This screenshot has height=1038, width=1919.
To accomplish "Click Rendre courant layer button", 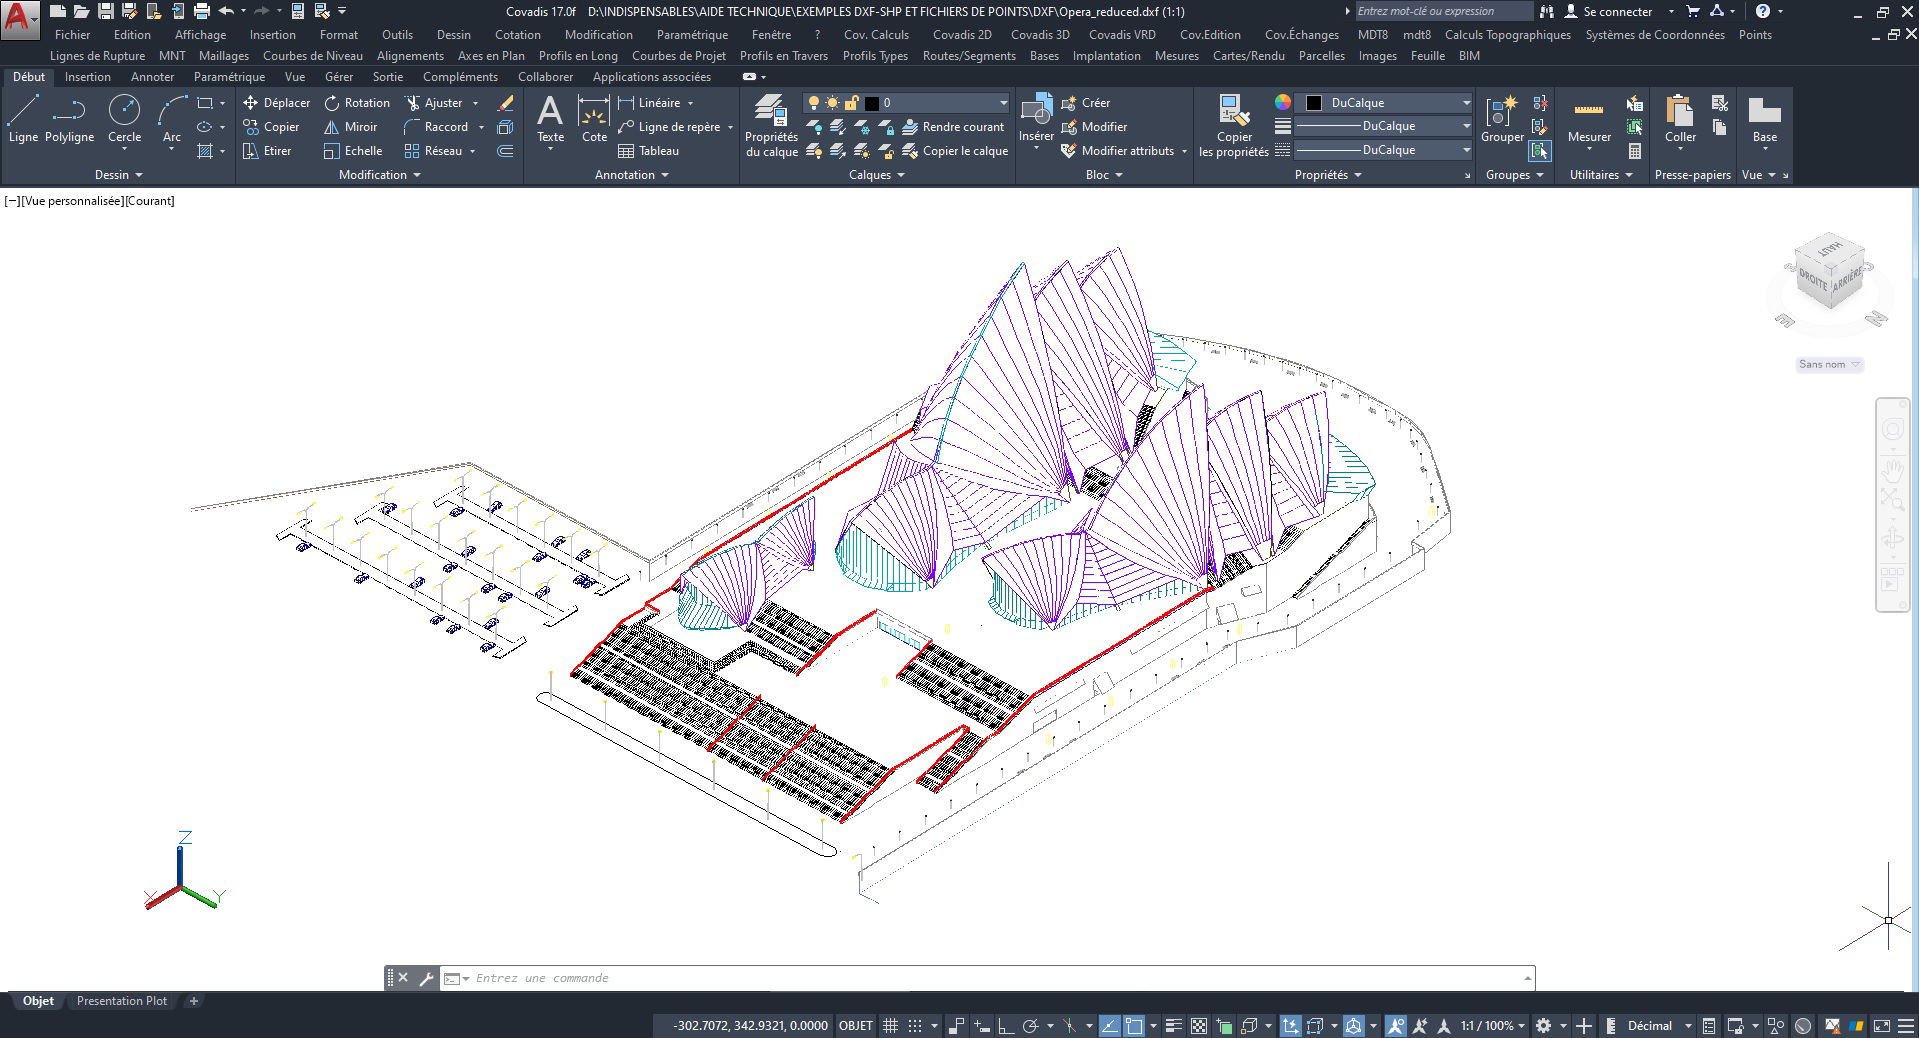I will [x=952, y=127].
